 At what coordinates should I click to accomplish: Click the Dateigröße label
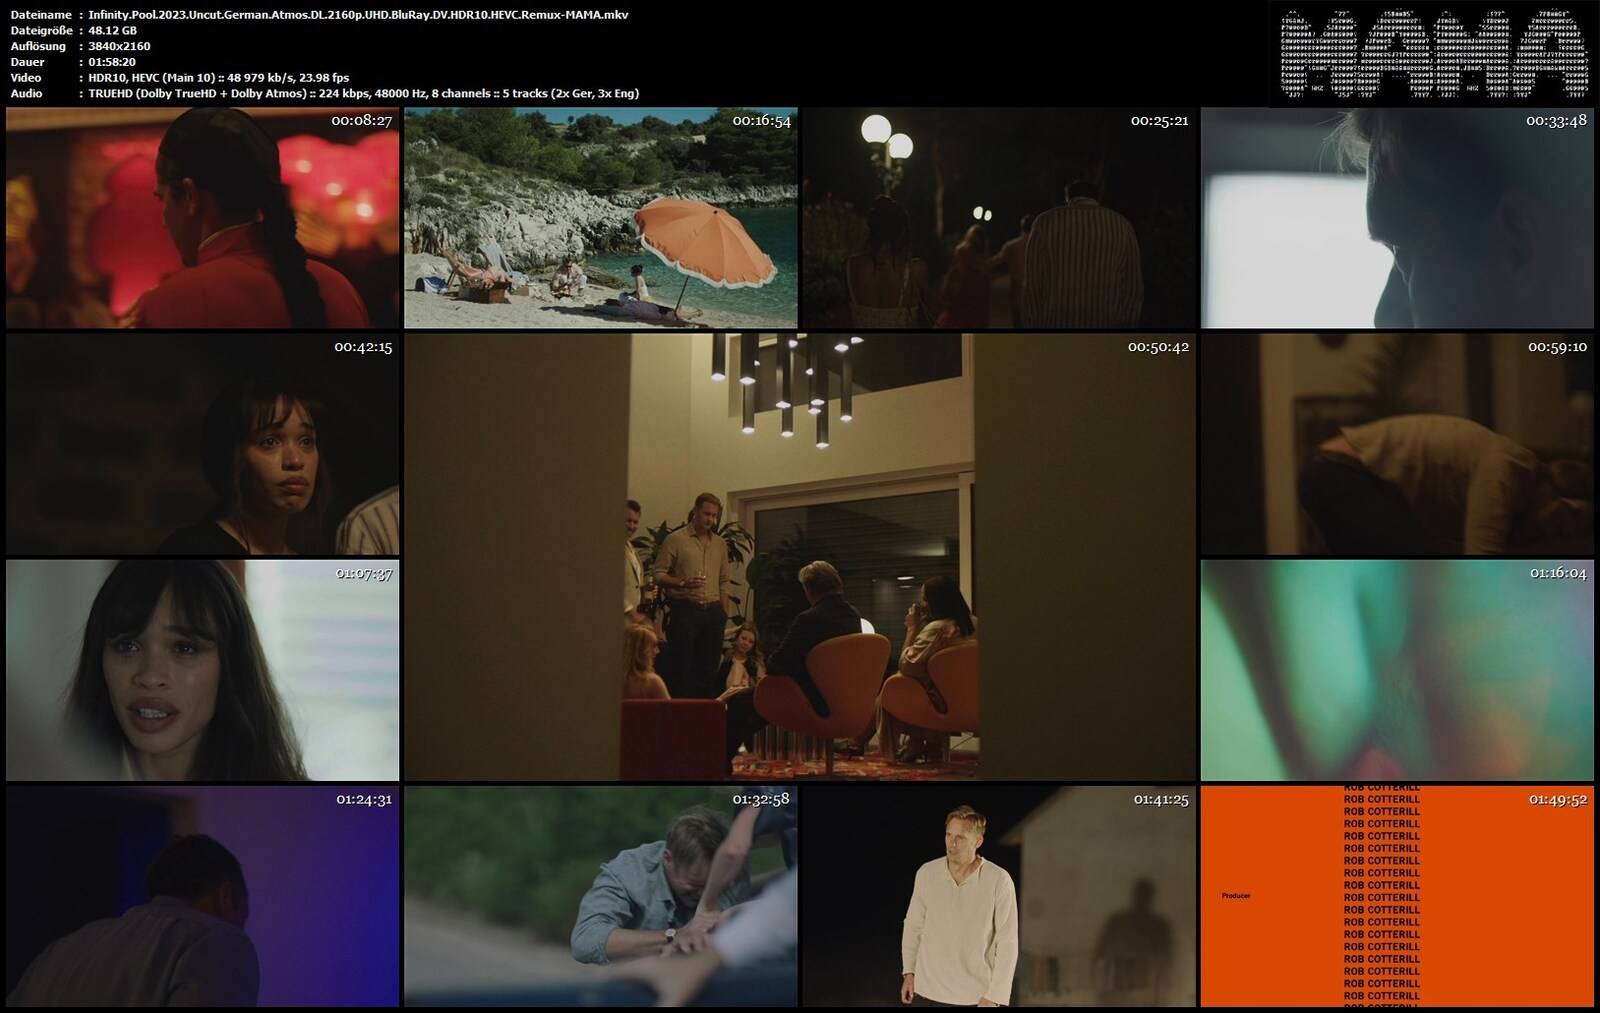click(x=41, y=30)
